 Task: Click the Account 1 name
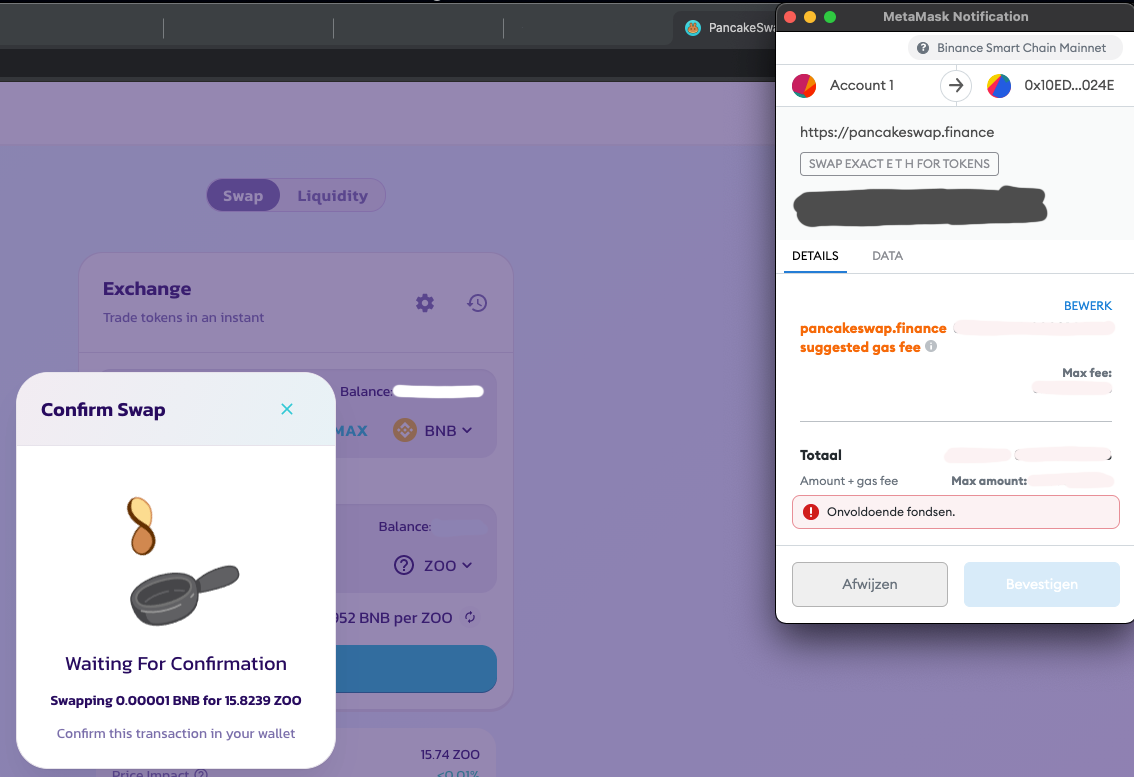point(861,85)
